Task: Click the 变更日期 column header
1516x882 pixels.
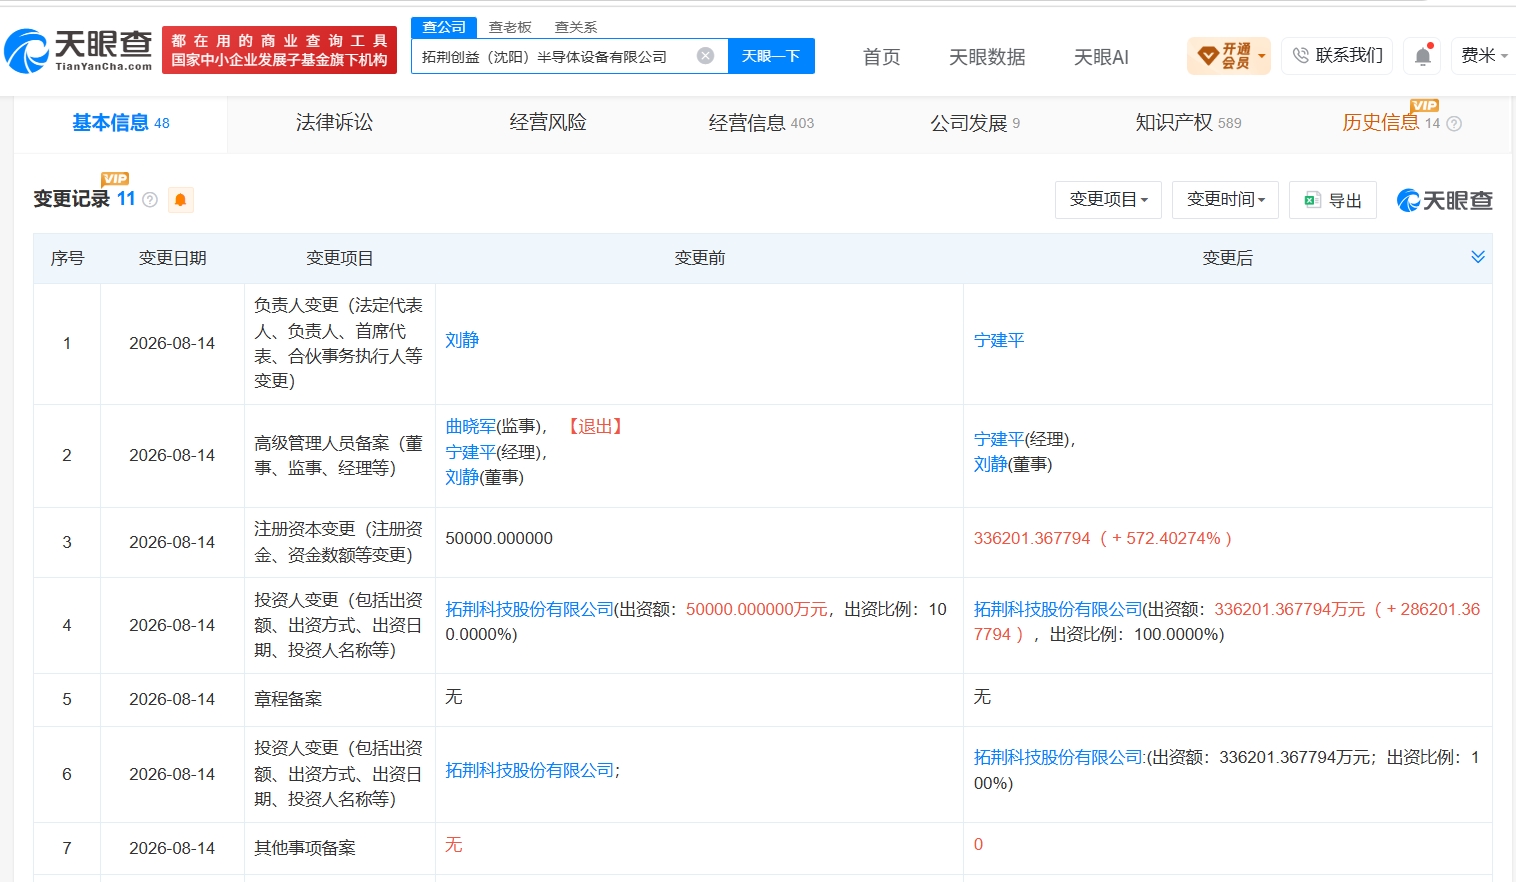Action: pyautogui.click(x=172, y=258)
